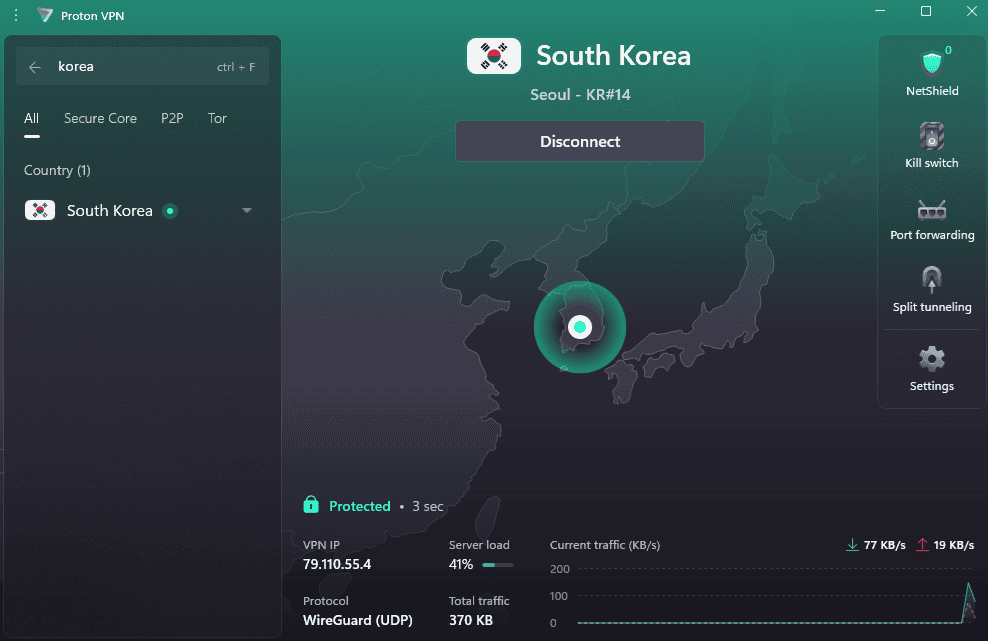The width and height of the screenshot is (988, 641).
Task: Click the search field containing korea
Action: click(x=130, y=67)
